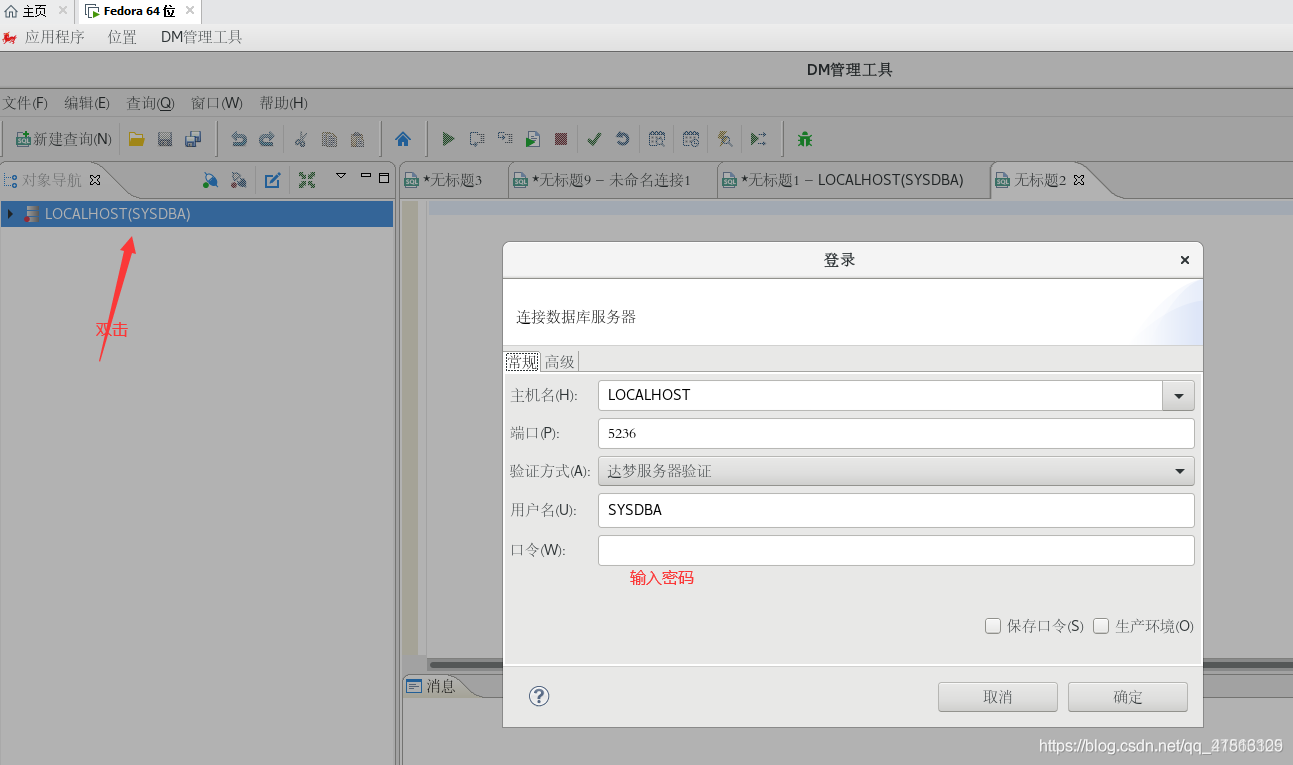Click the help question mark icon
The height and width of the screenshot is (765, 1293).
click(x=539, y=696)
